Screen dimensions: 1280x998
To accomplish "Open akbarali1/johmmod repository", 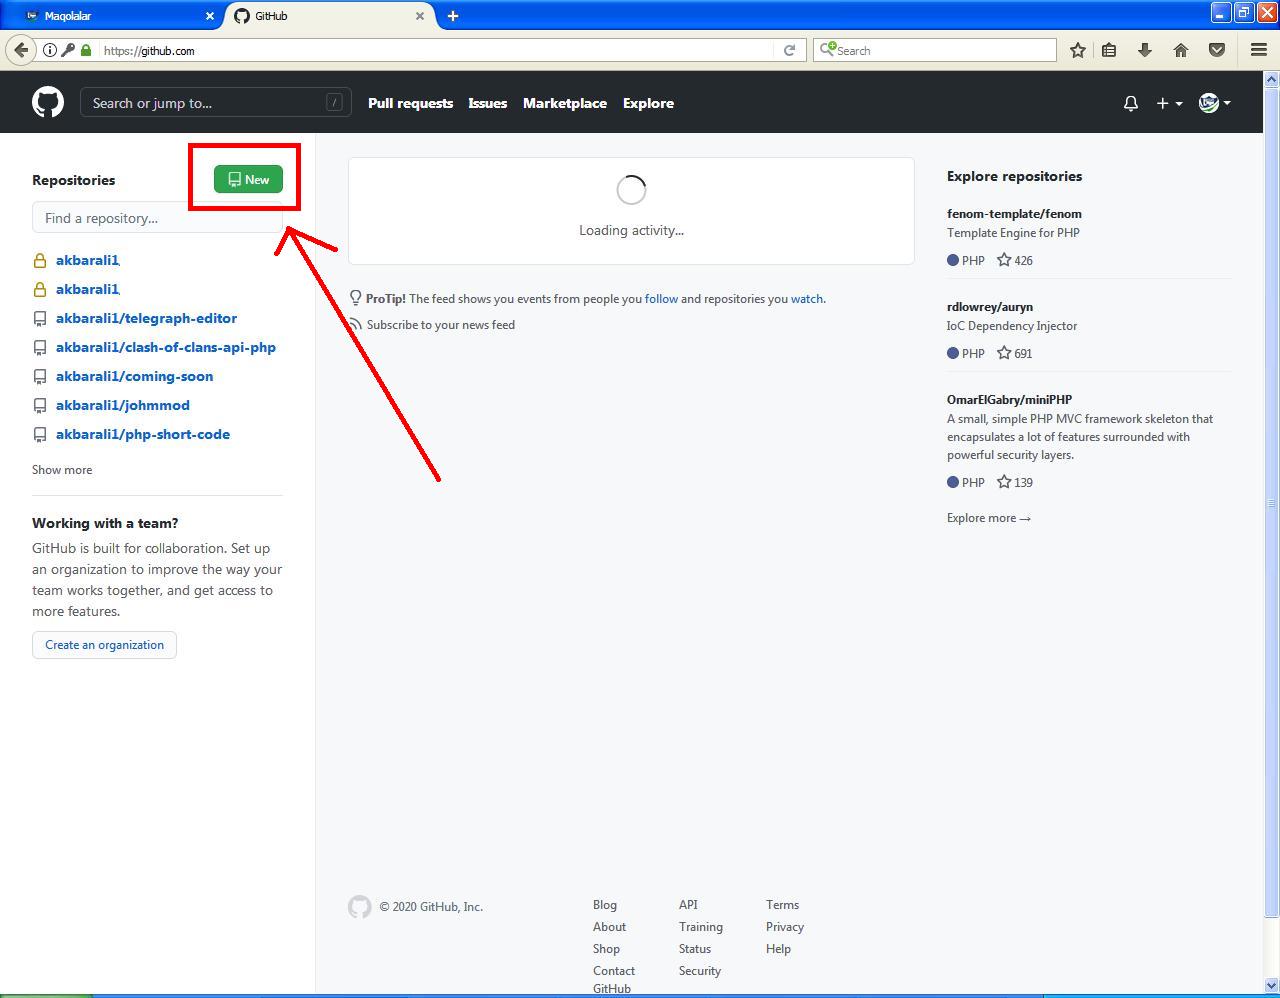I will click(x=122, y=405).
